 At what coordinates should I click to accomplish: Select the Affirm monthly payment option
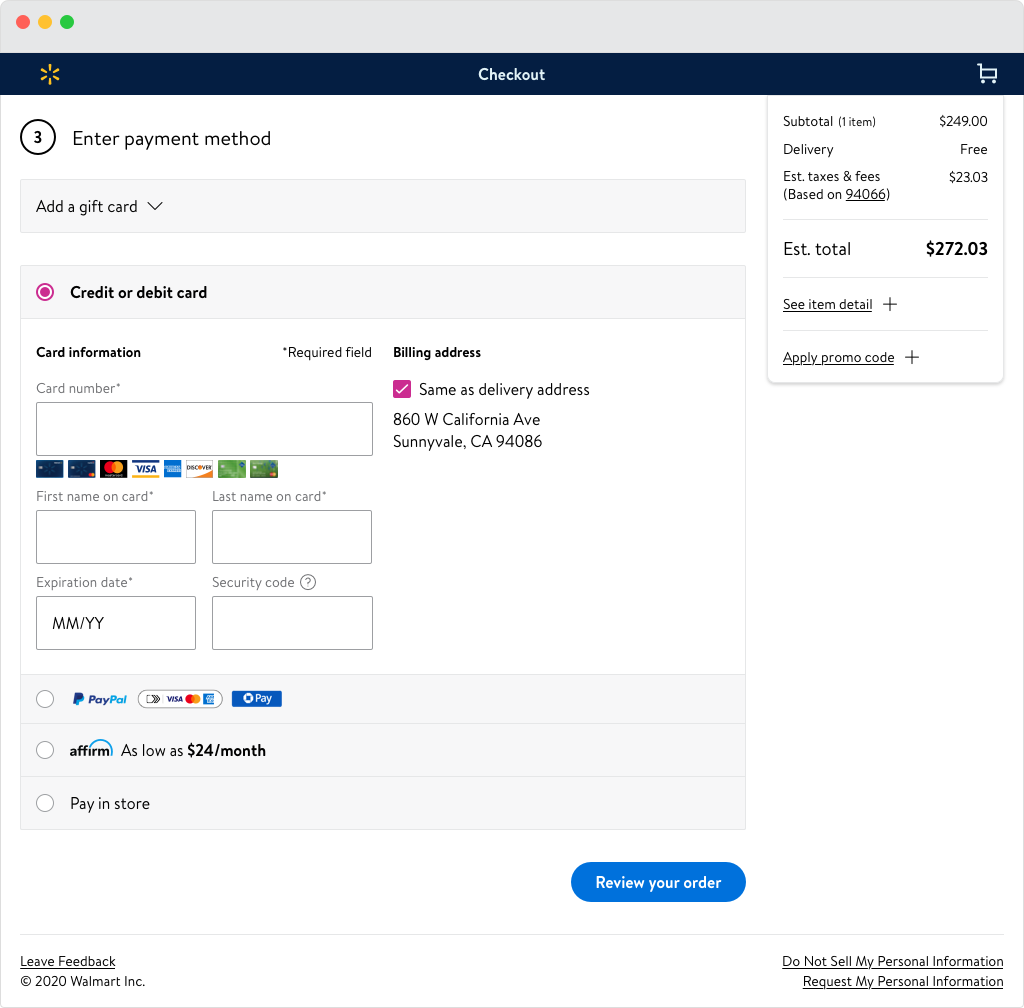point(45,750)
